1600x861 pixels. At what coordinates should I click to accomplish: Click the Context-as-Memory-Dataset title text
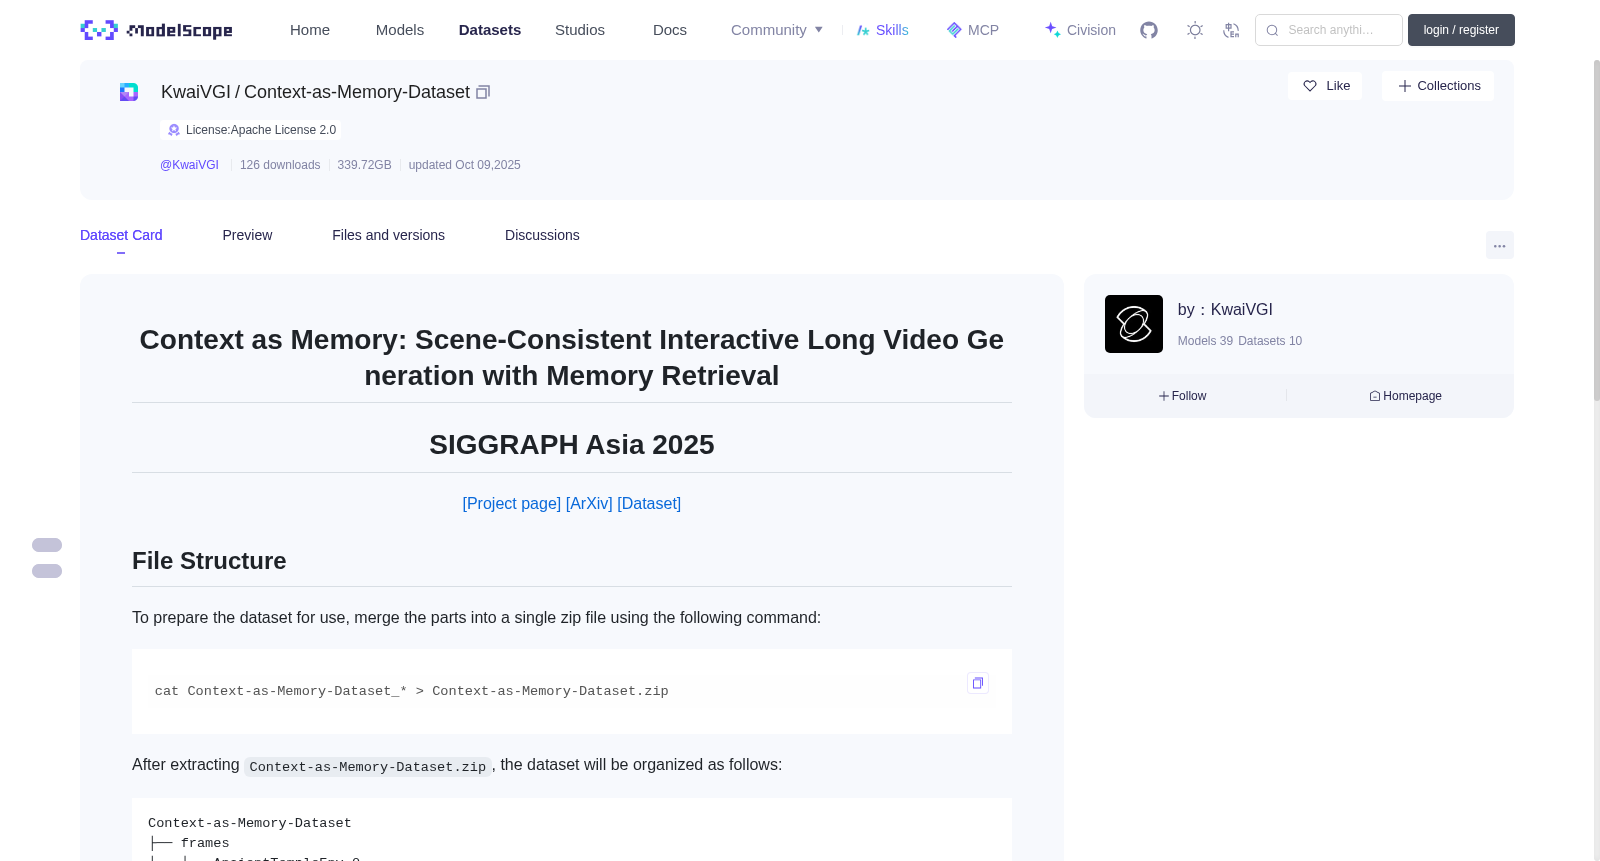click(x=357, y=92)
